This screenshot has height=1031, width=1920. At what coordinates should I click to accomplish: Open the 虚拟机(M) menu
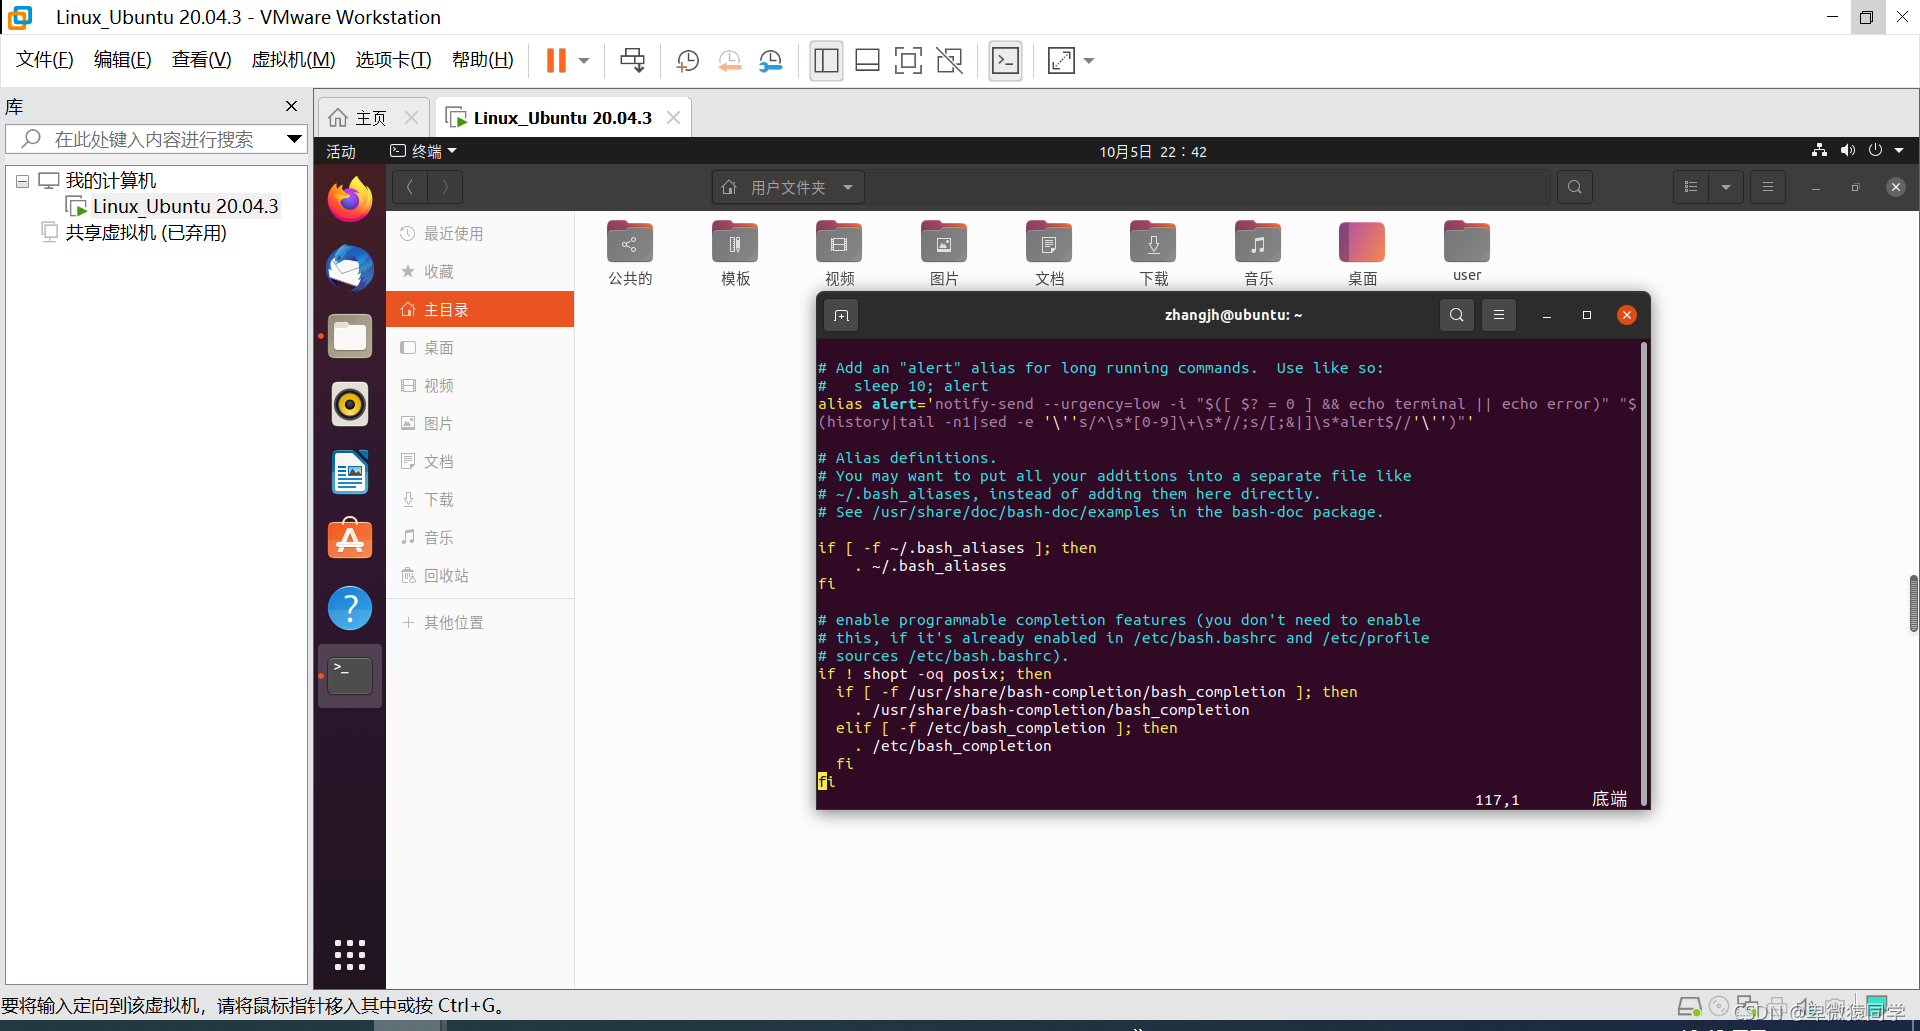[x=292, y=59]
